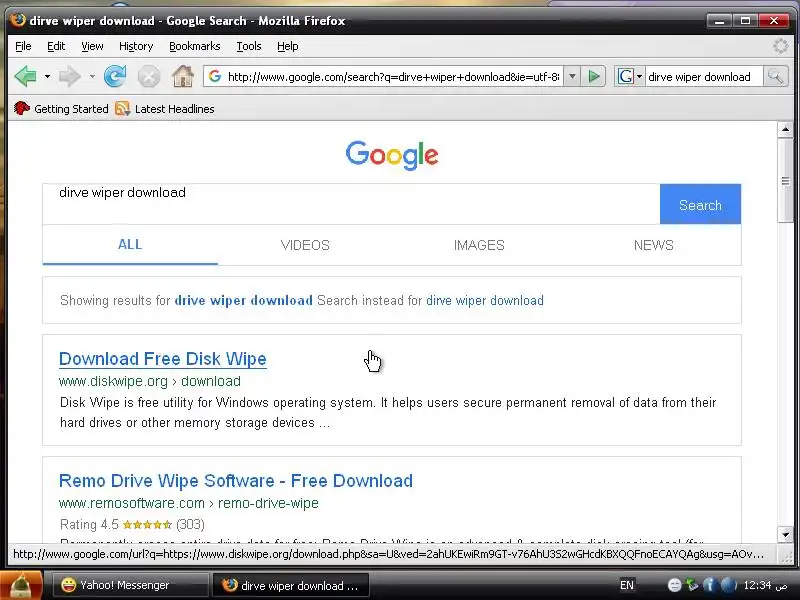Open the View menu

click(92, 46)
